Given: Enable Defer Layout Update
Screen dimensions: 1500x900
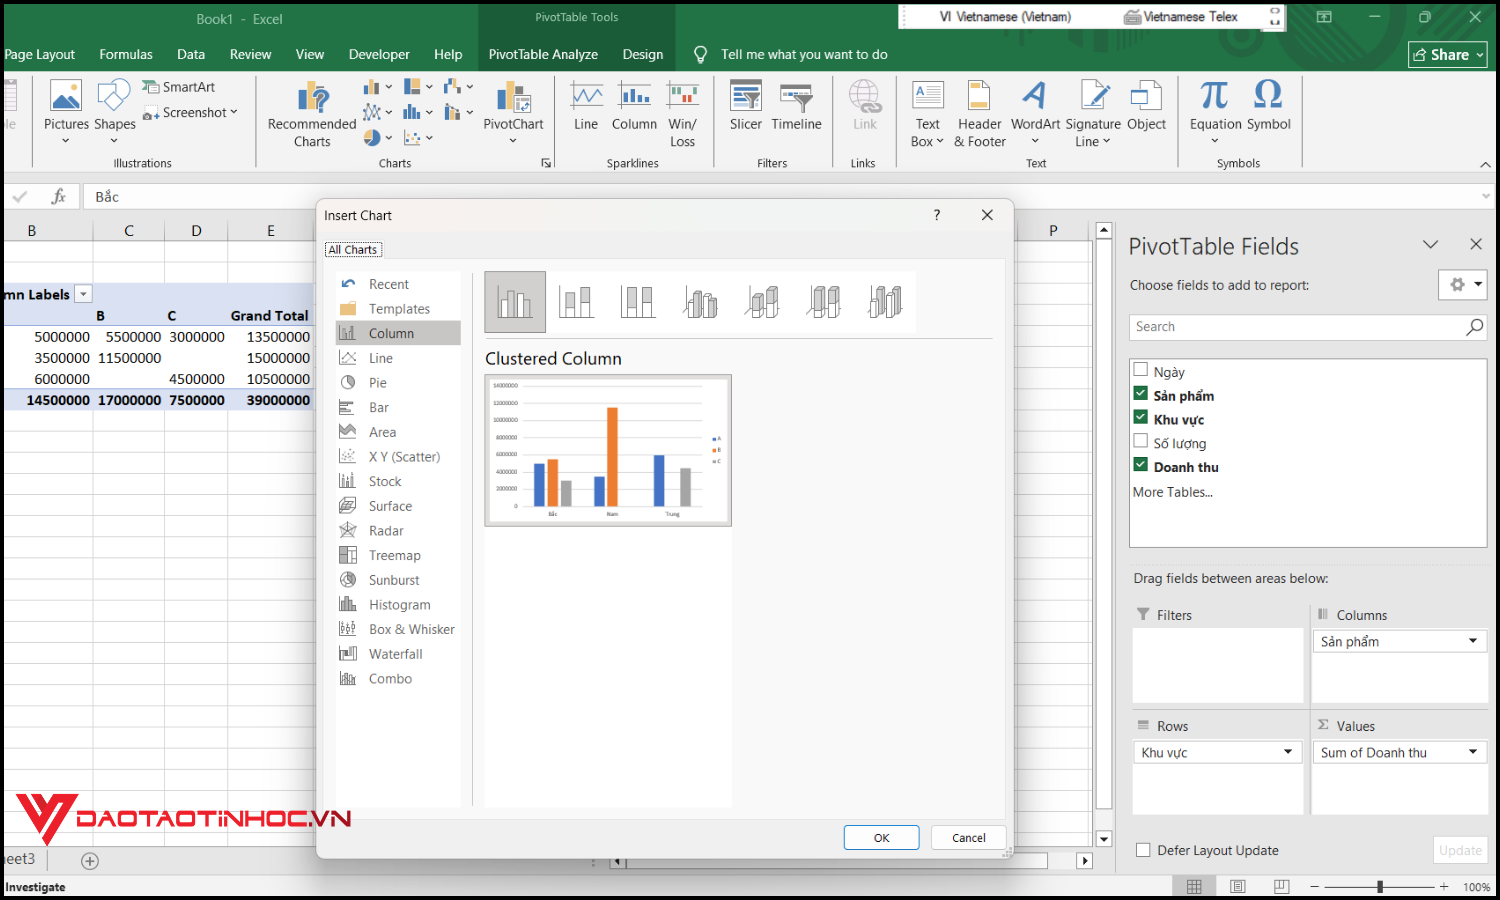Looking at the screenshot, I should tap(1142, 849).
